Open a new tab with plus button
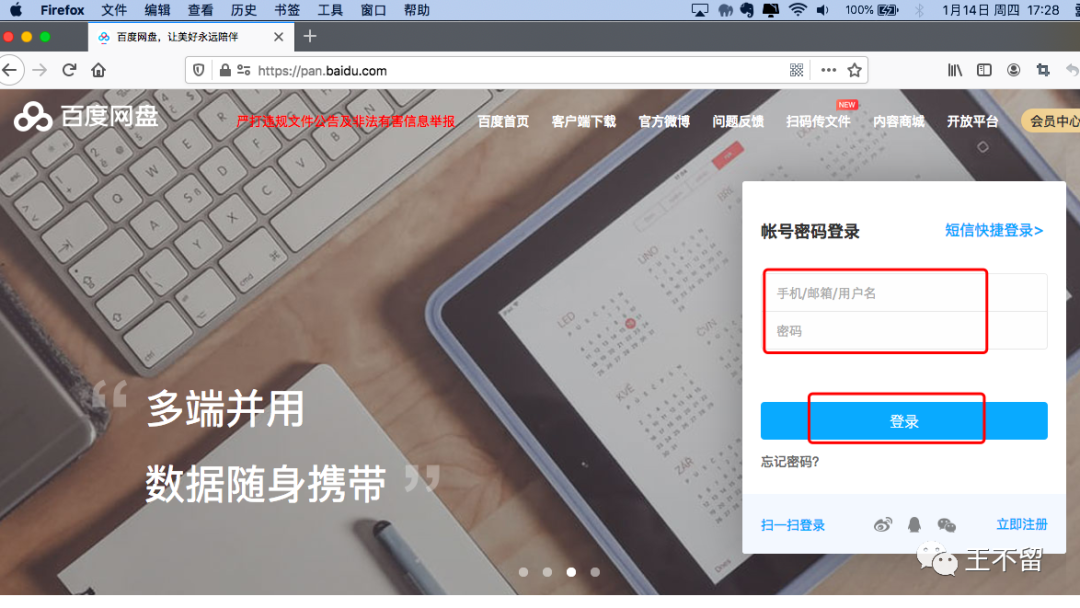 pyautogui.click(x=310, y=36)
